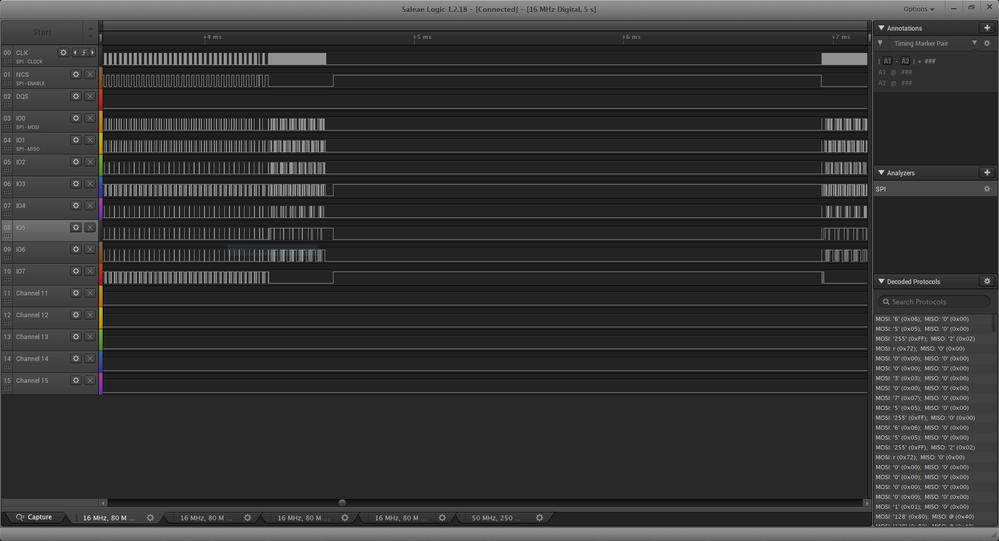This screenshot has height=541, width=999.
Task: Click the horizontal timeline scrollbar thumb
Action: [x=342, y=503]
